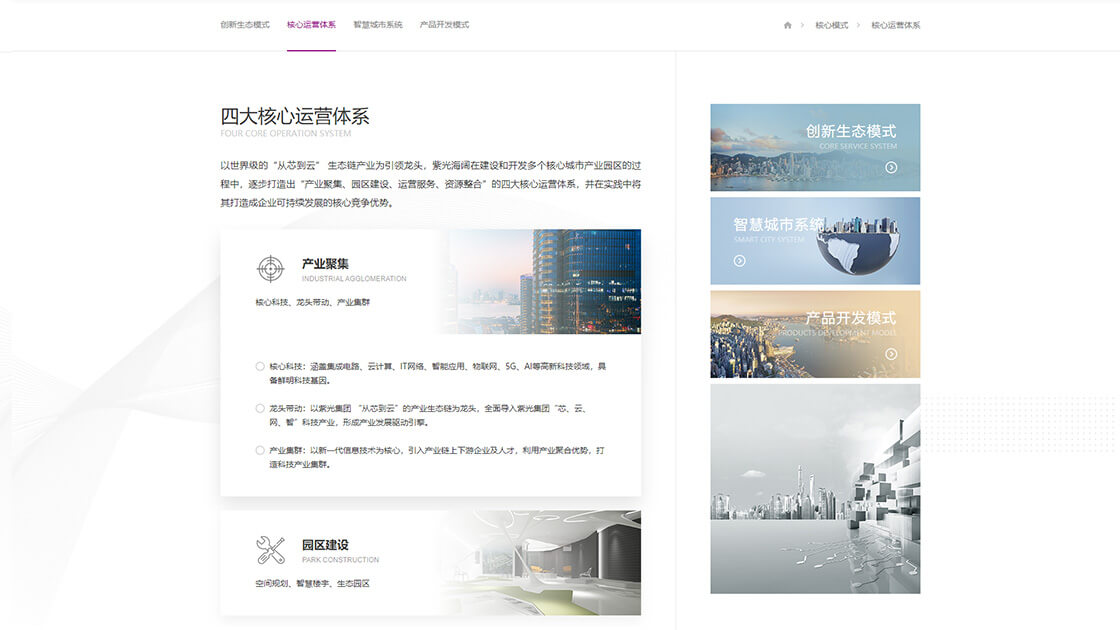Select the circle bullet before 产业集群
This screenshot has width=1120, height=630.
pos(260,450)
